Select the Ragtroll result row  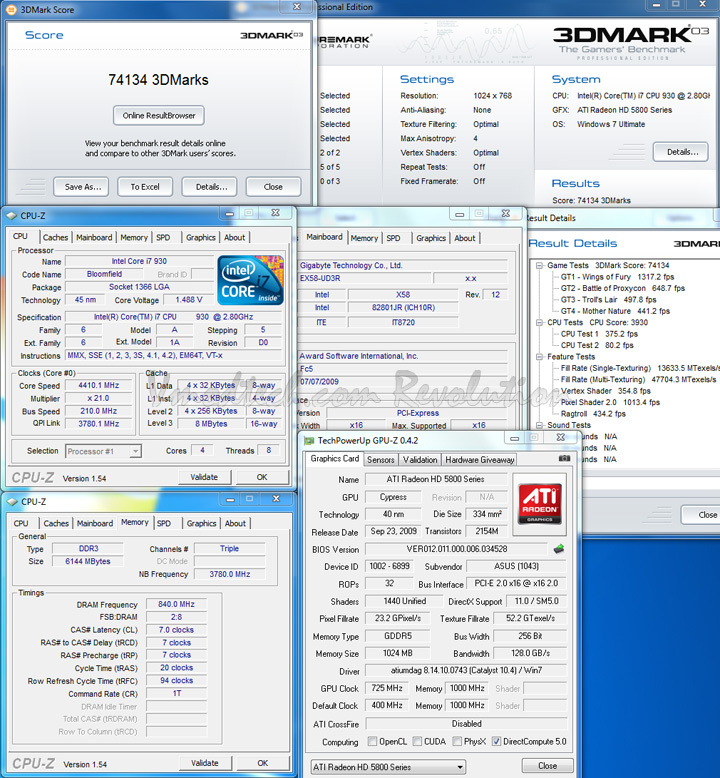coord(593,414)
